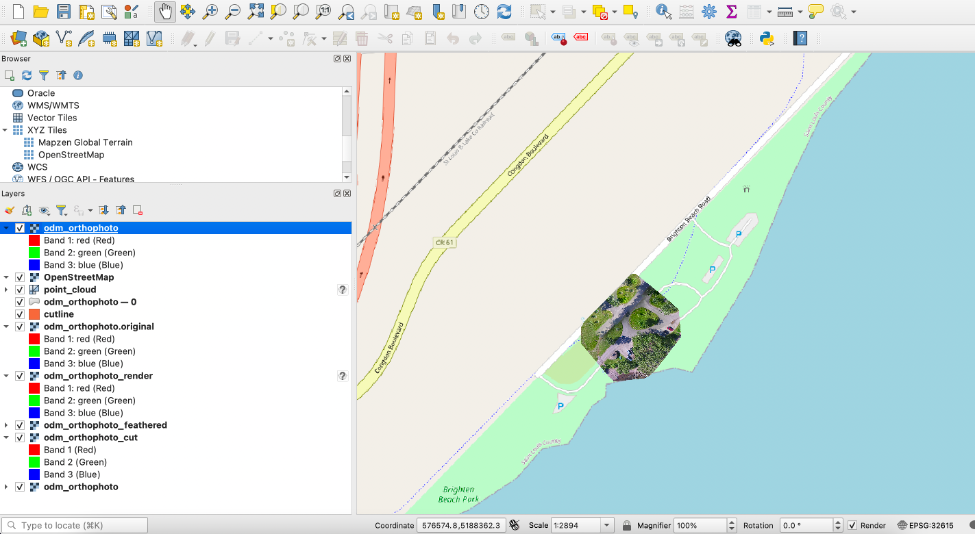Open the Scale dropdown in status bar
The height and width of the screenshot is (535, 977).
(x=606, y=525)
